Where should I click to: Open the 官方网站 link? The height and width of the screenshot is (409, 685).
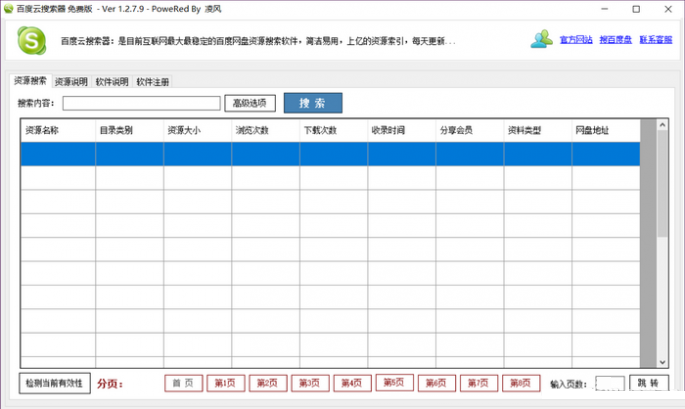click(576, 40)
